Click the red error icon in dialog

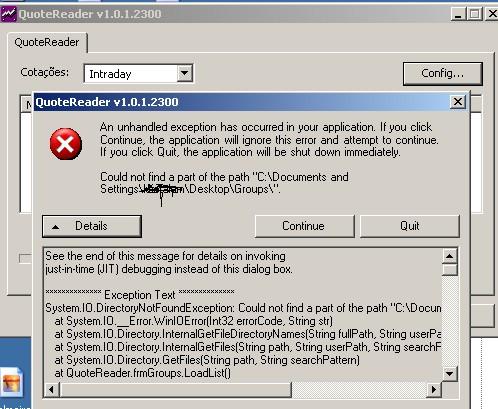coord(66,144)
